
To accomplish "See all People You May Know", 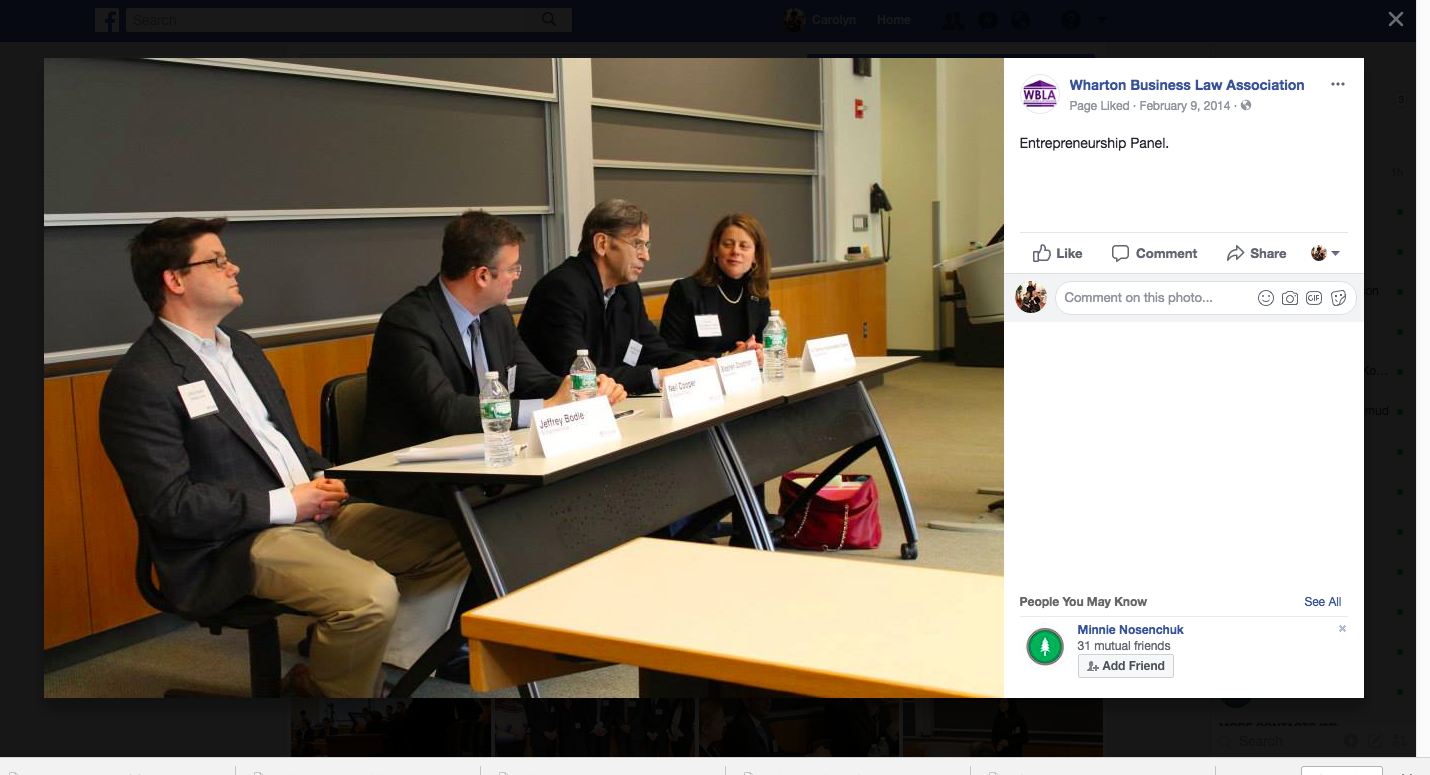I will click(x=1322, y=602).
